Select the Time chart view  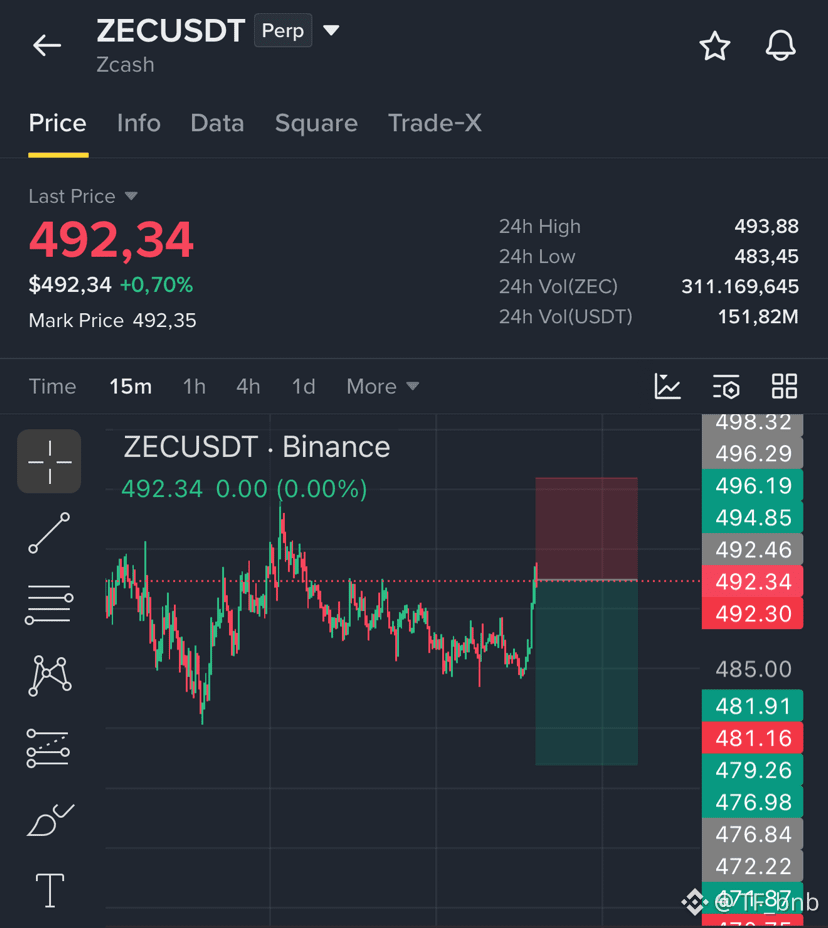[x=52, y=386]
